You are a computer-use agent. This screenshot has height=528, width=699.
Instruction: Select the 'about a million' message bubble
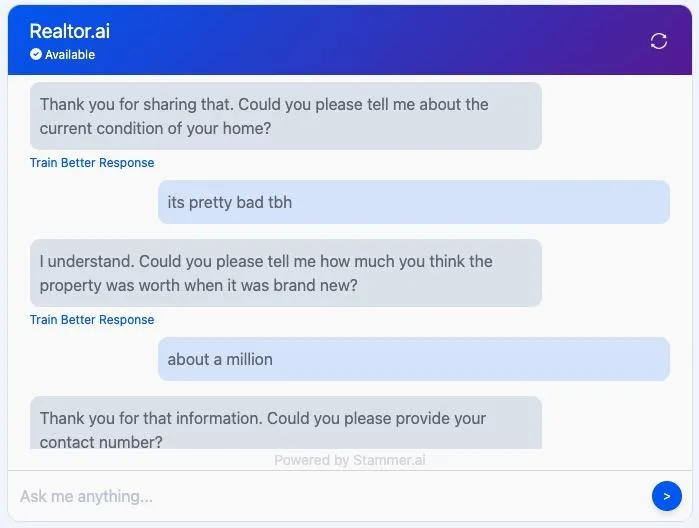click(414, 359)
